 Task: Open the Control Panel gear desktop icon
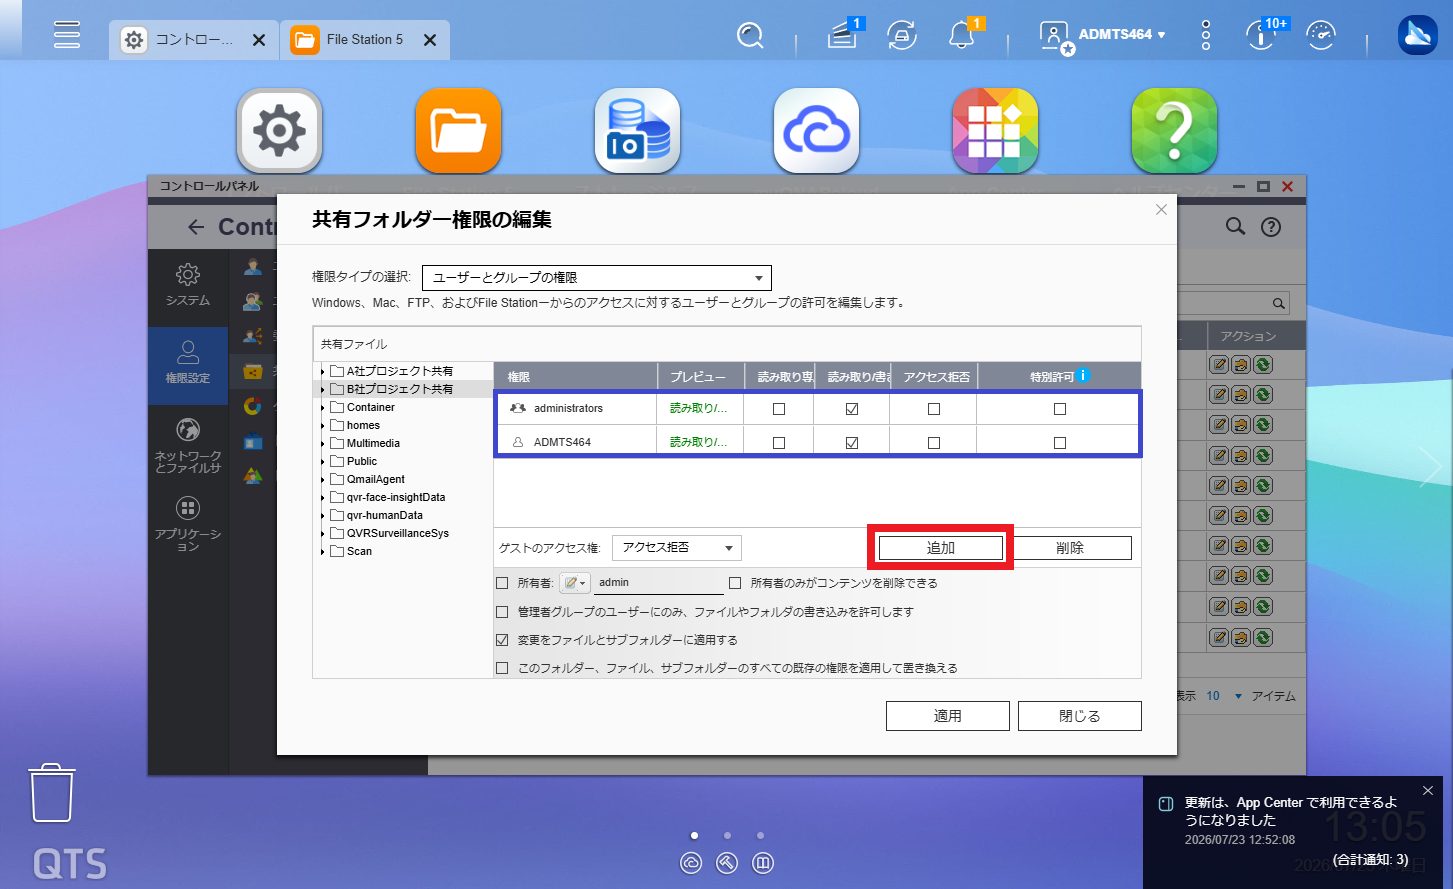point(279,130)
